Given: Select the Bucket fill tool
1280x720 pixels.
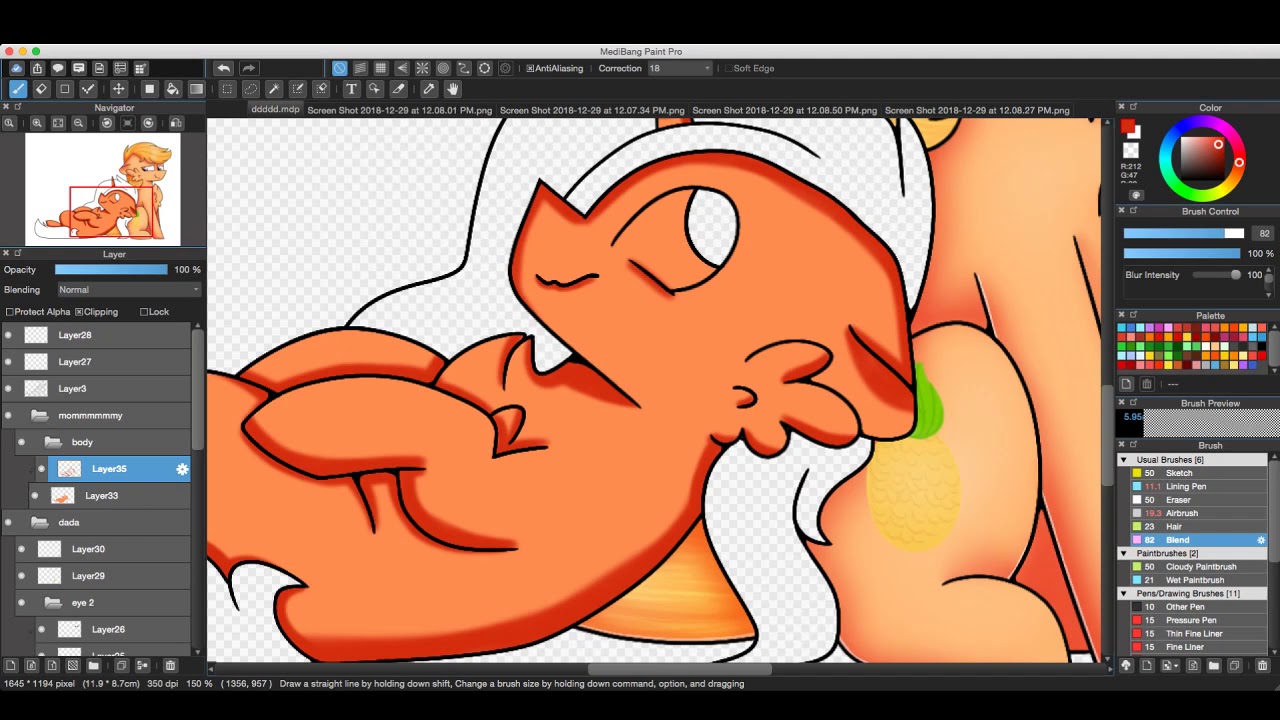Looking at the screenshot, I should click(172, 89).
